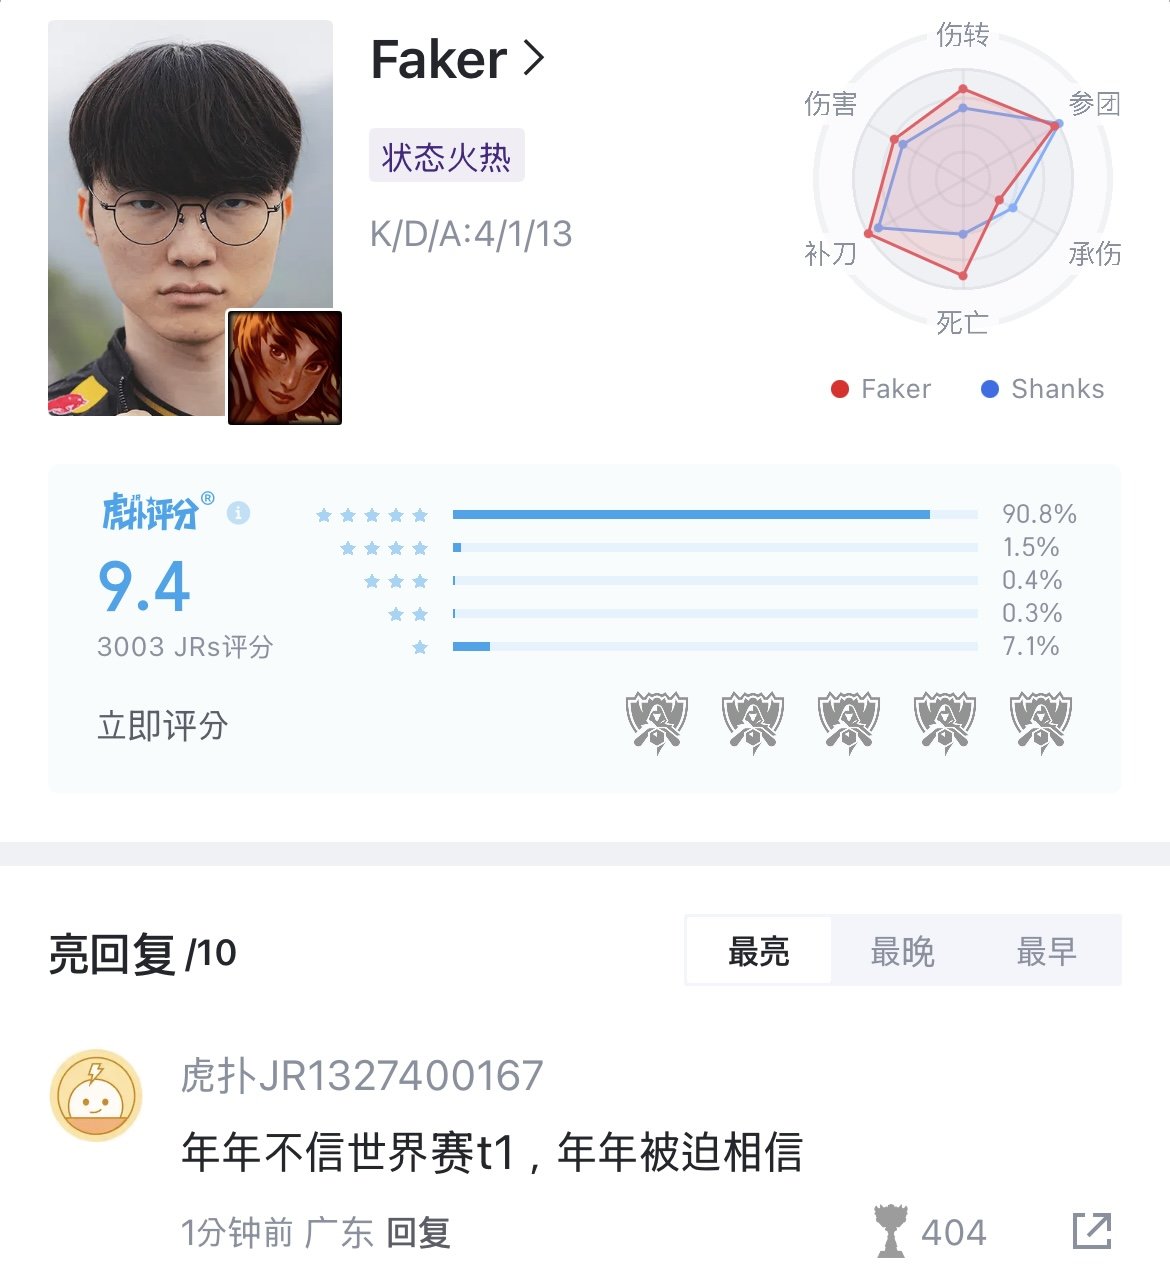Viewport: 1170px width, 1279px height.
Task: Click the 回复 reply link
Action: 419,1233
